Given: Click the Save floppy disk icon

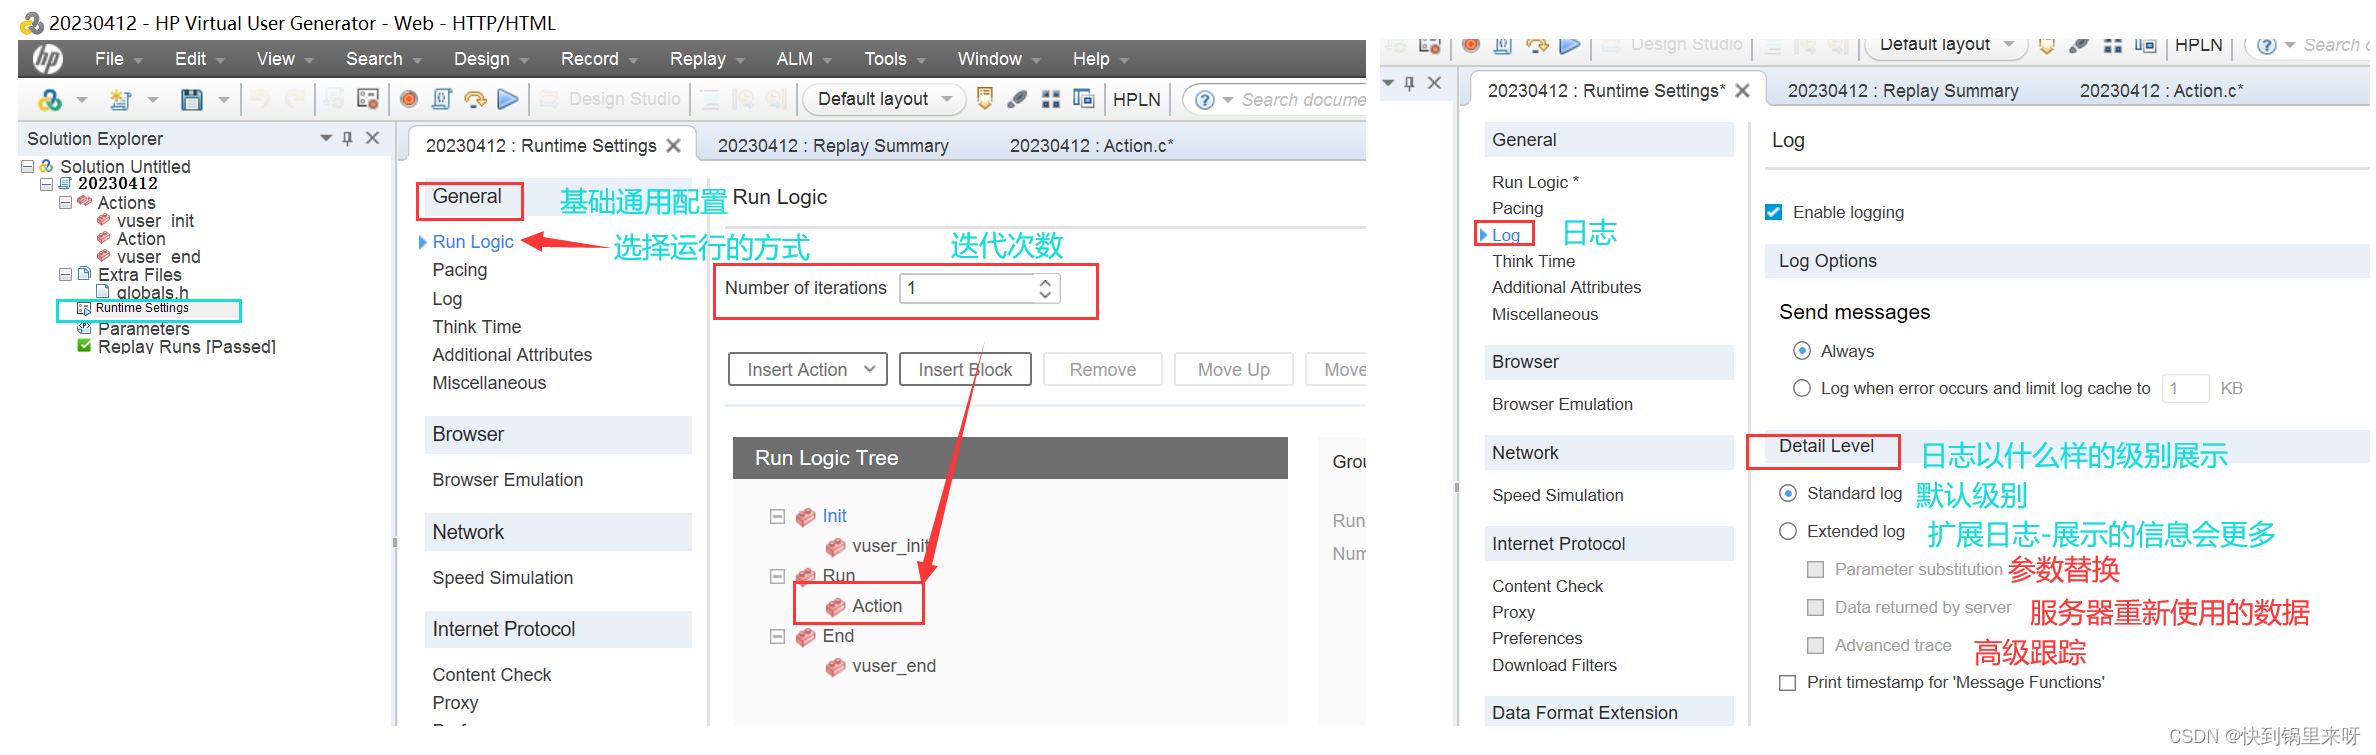Looking at the screenshot, I should coord(192,99).
